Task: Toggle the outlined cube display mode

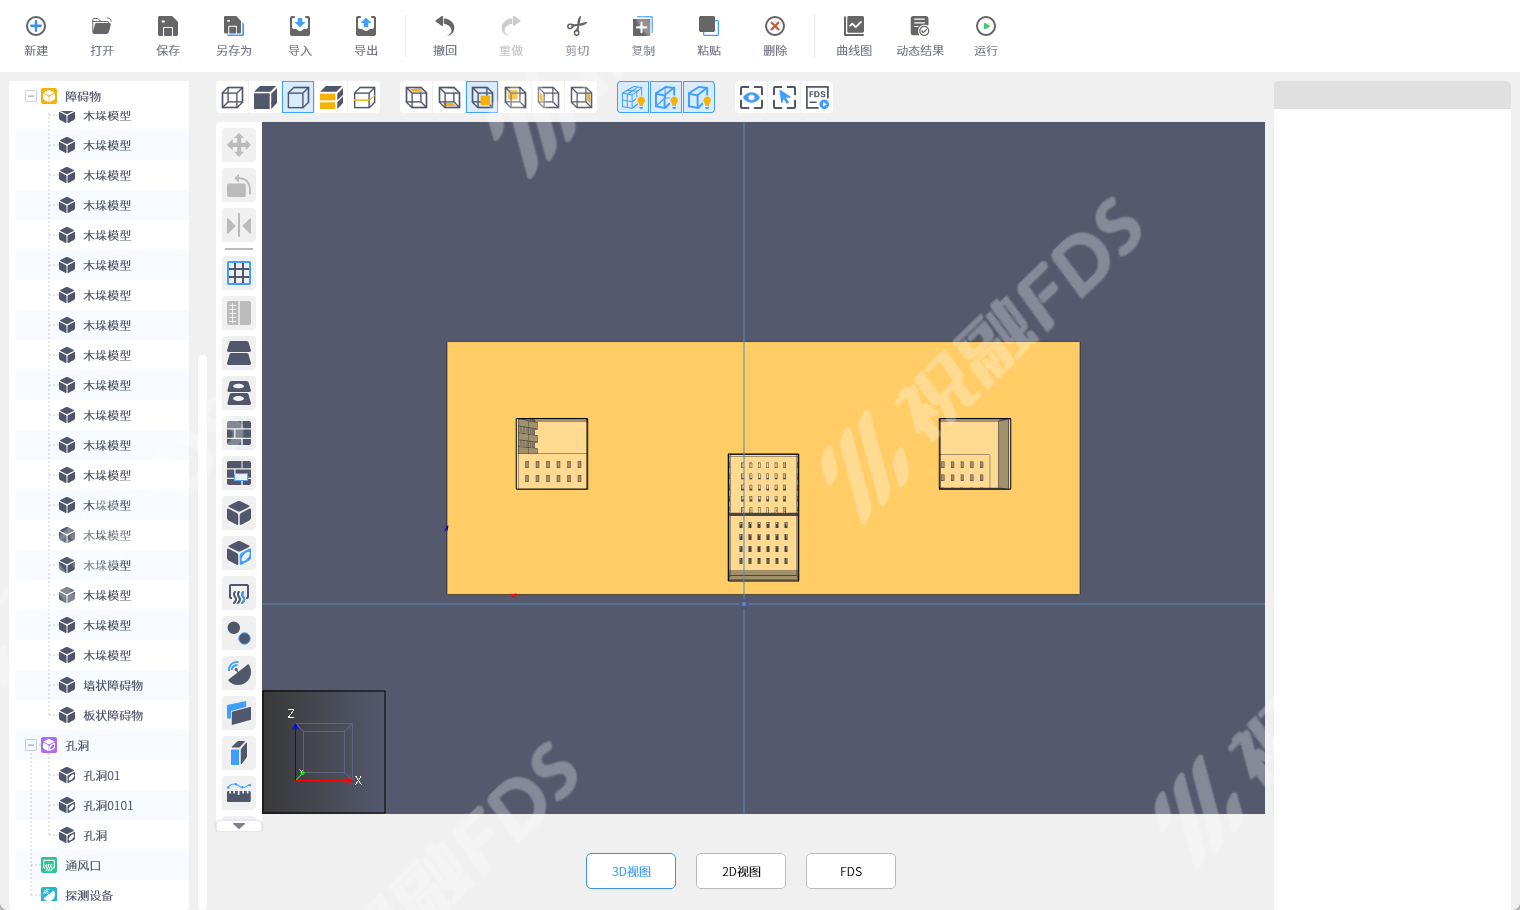Action: click(298, 97)
